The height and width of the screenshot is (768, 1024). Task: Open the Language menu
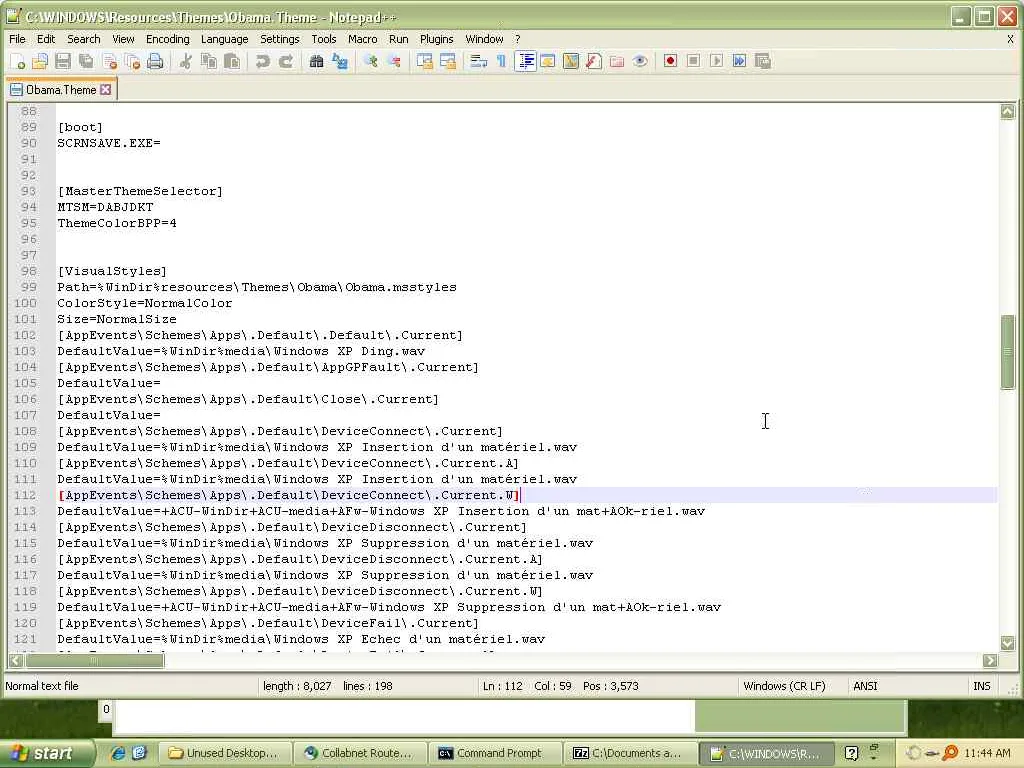pyautogui.click(x=224, y=39)
